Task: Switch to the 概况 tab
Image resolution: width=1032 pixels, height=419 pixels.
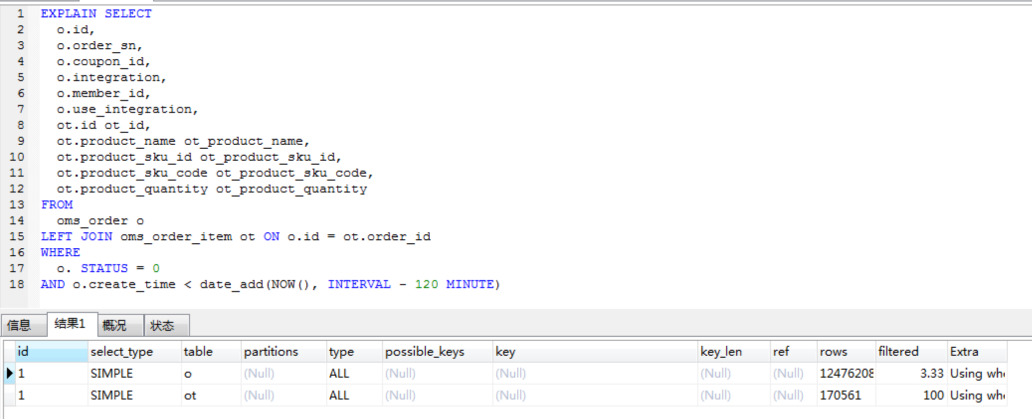Action: click(x=115, y=325)
